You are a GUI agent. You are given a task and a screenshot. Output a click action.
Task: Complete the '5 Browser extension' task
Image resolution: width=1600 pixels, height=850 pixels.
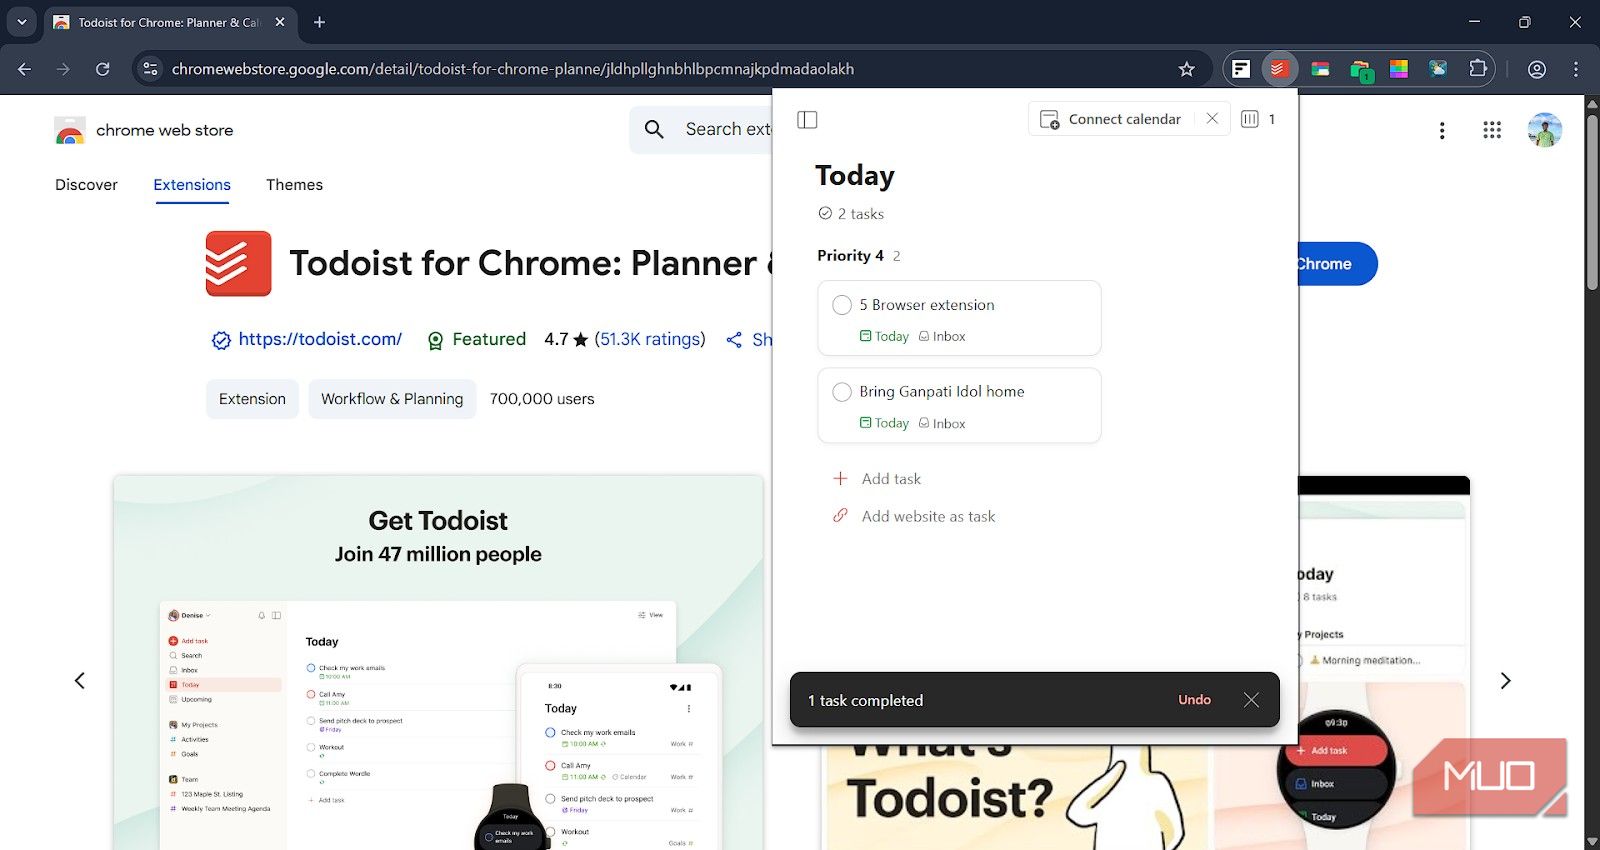click(x=842, y=305)
